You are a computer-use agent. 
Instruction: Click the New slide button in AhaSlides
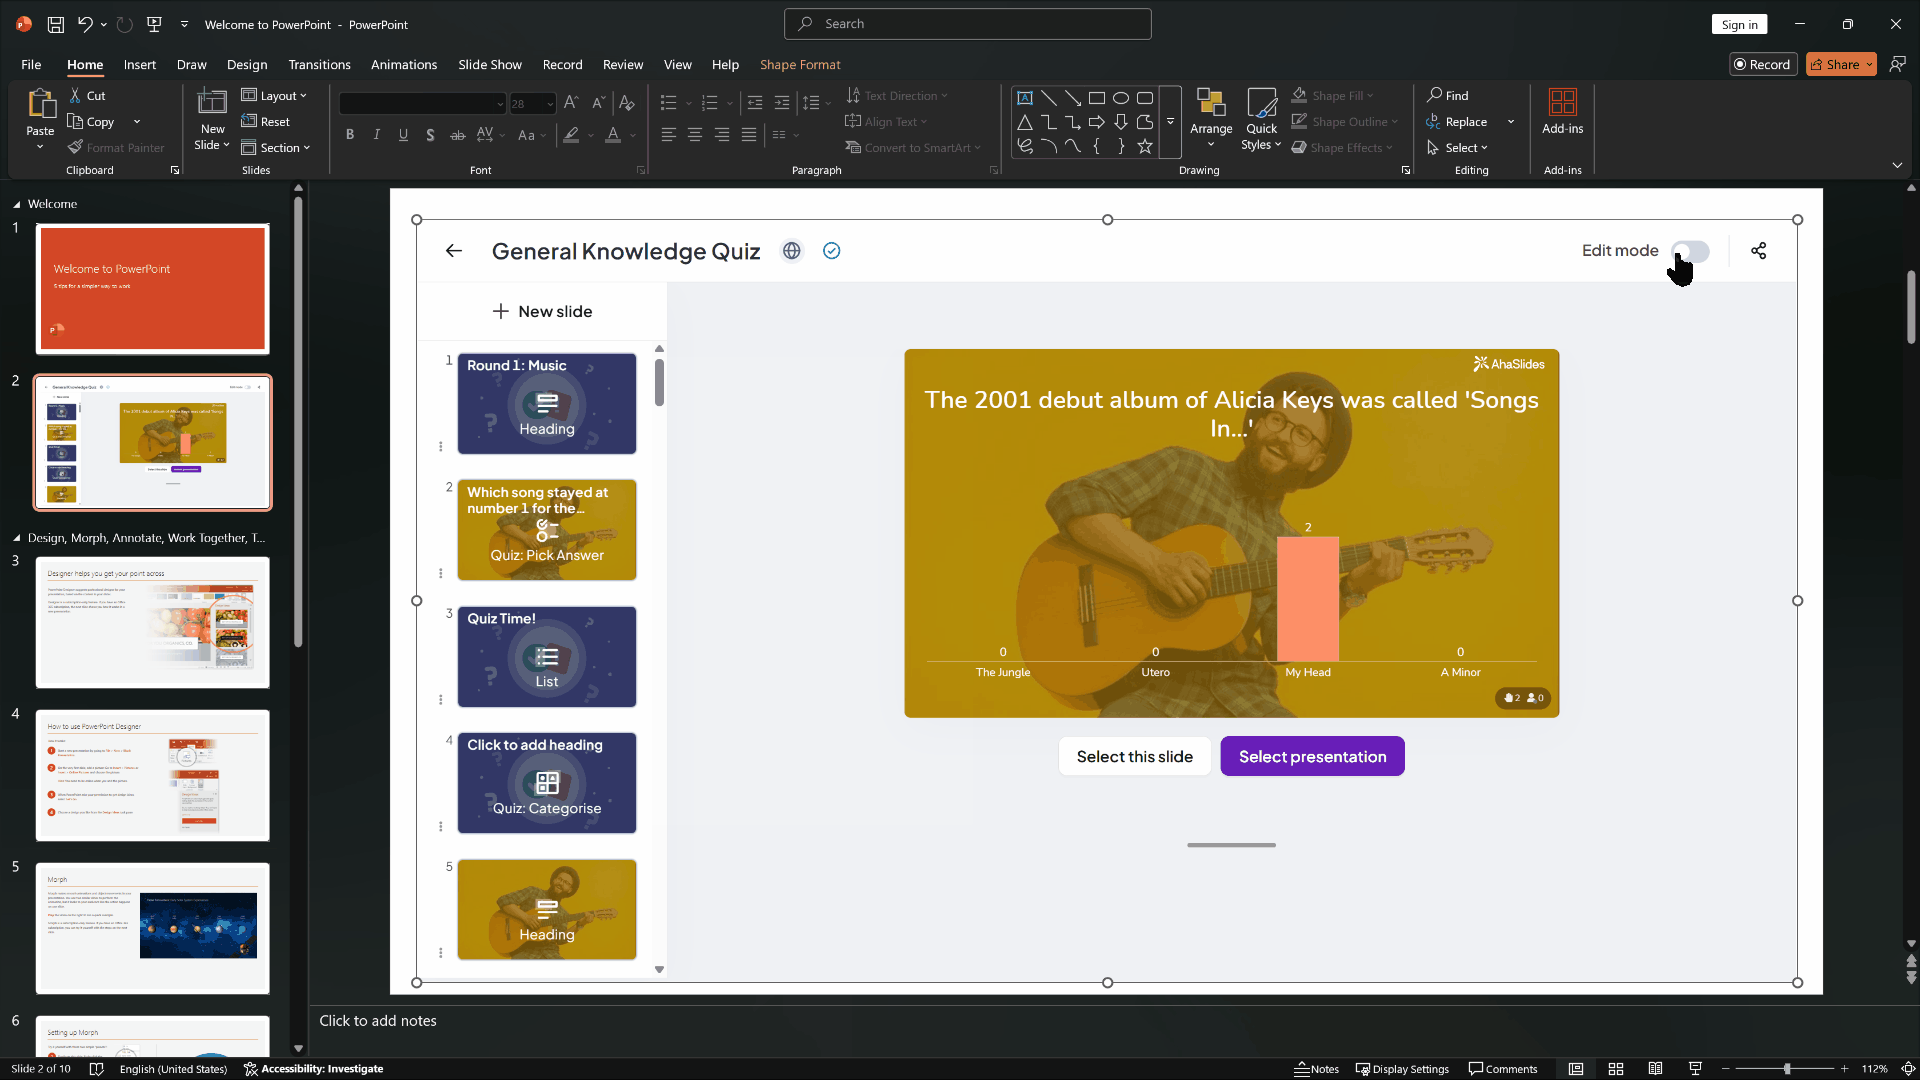[542, 312]
